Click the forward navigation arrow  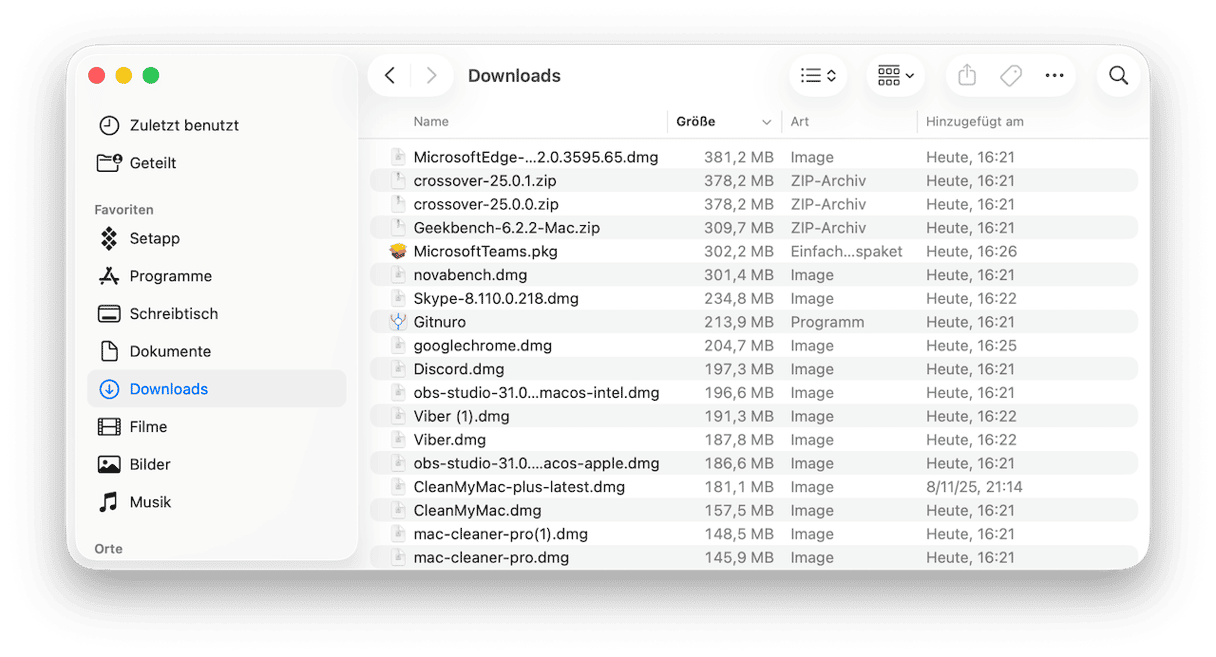point(431,76)
